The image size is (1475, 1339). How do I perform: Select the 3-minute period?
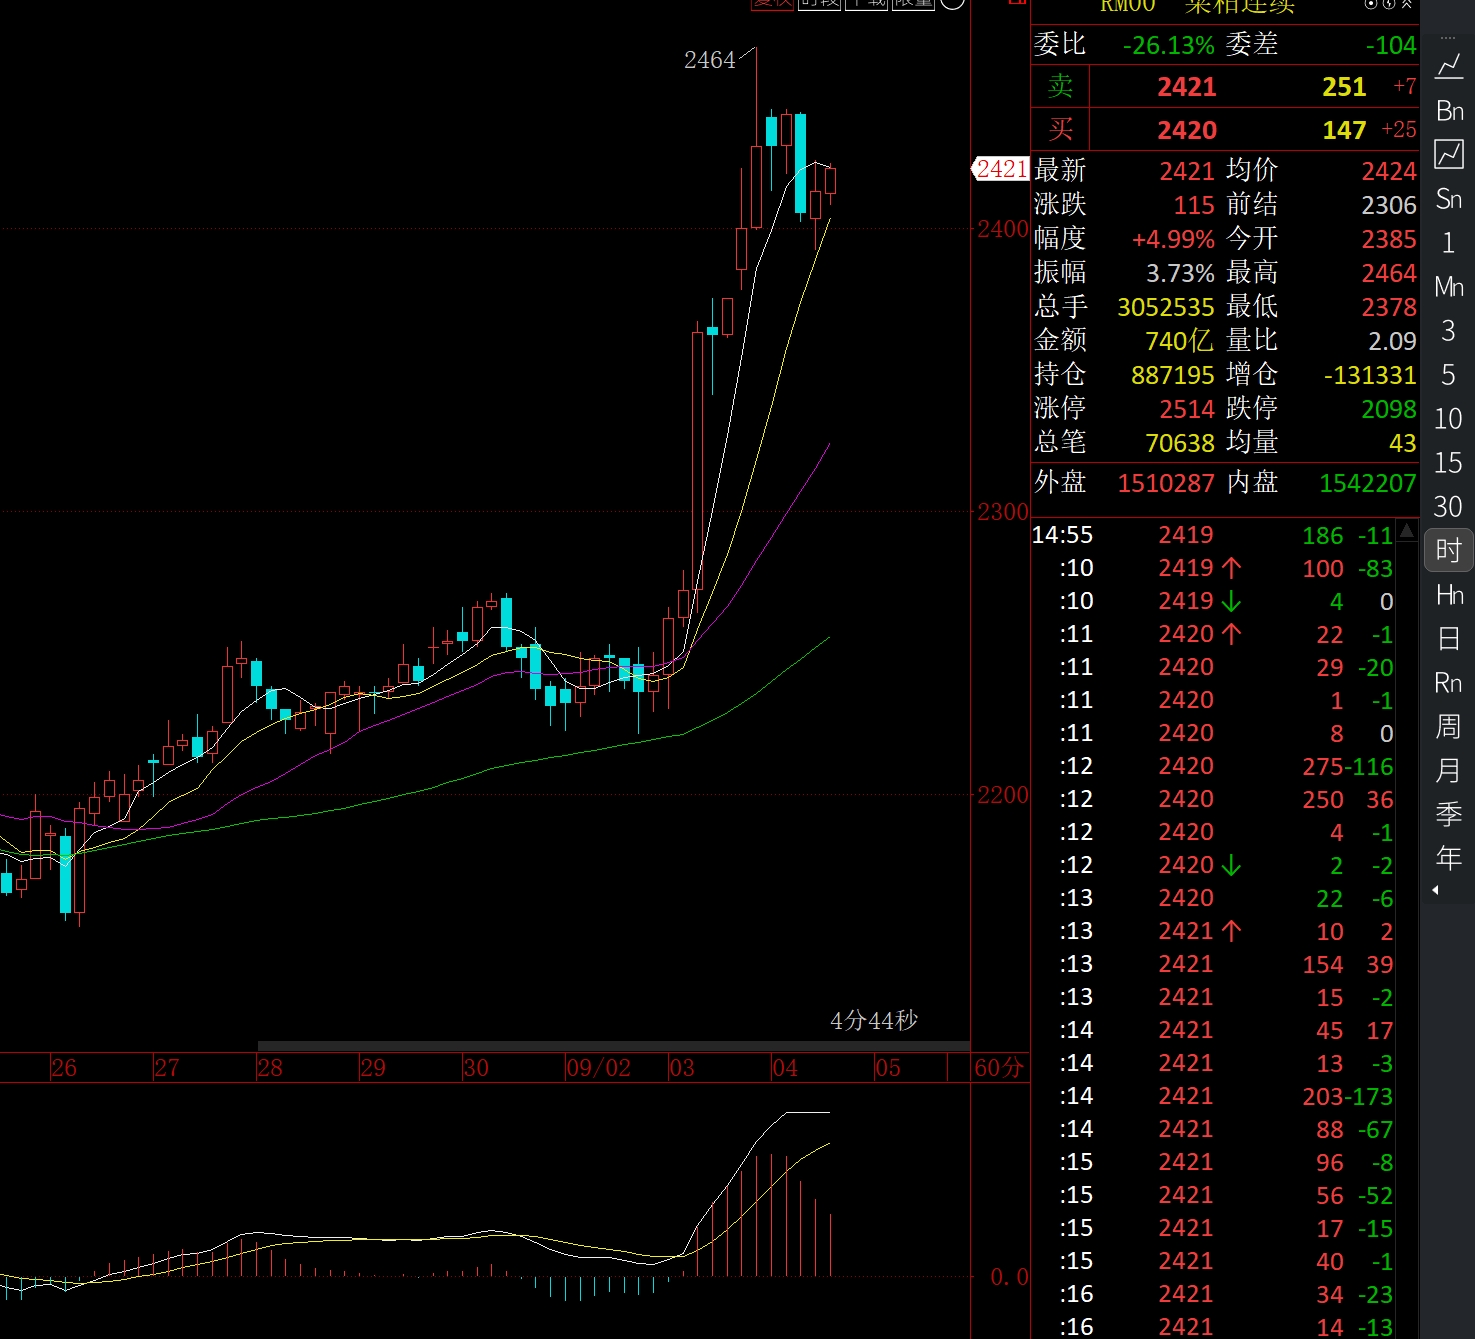(x=1448, y=330)
